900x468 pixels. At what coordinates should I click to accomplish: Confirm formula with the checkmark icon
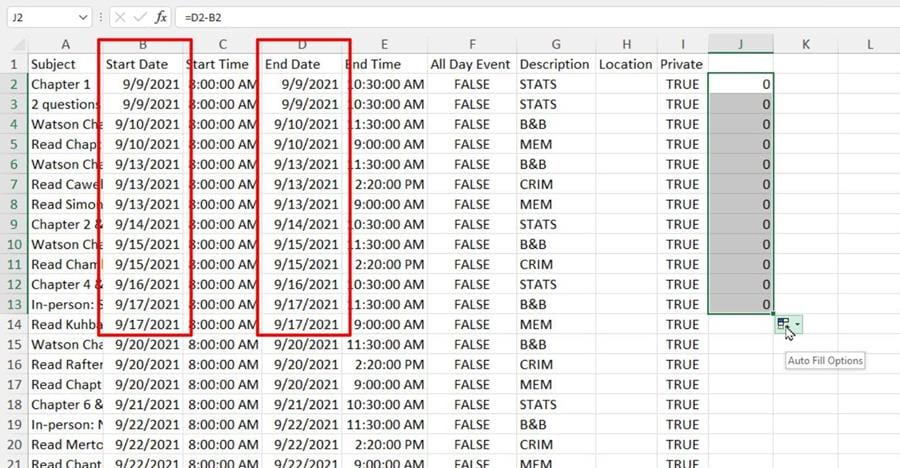coord(140,17)
